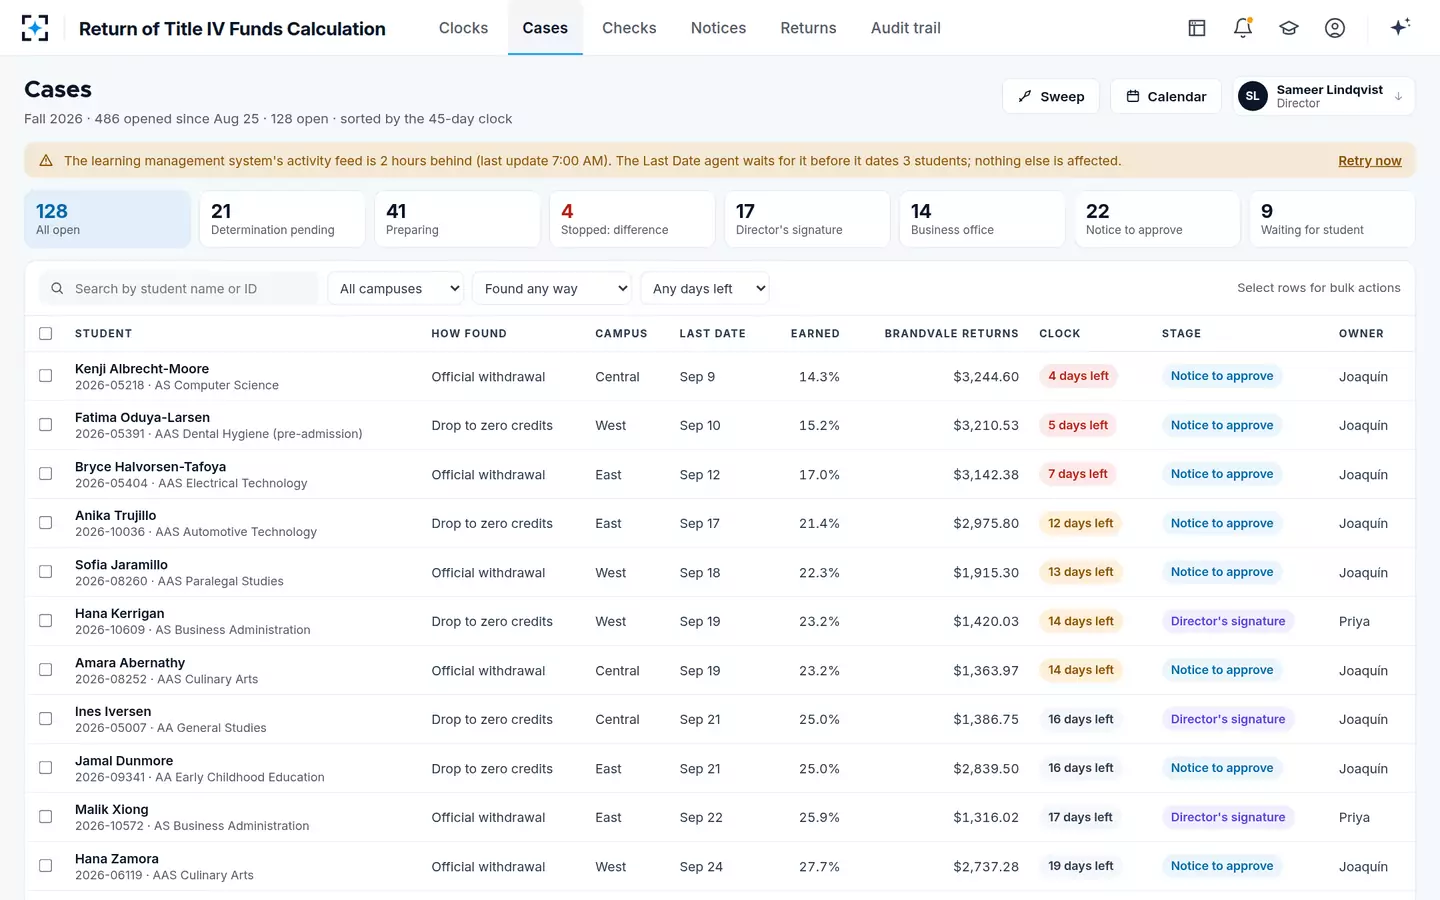1440x900 pixels.
Task: Open the Found any way dropdown
Action: click(x=552, y=288)
